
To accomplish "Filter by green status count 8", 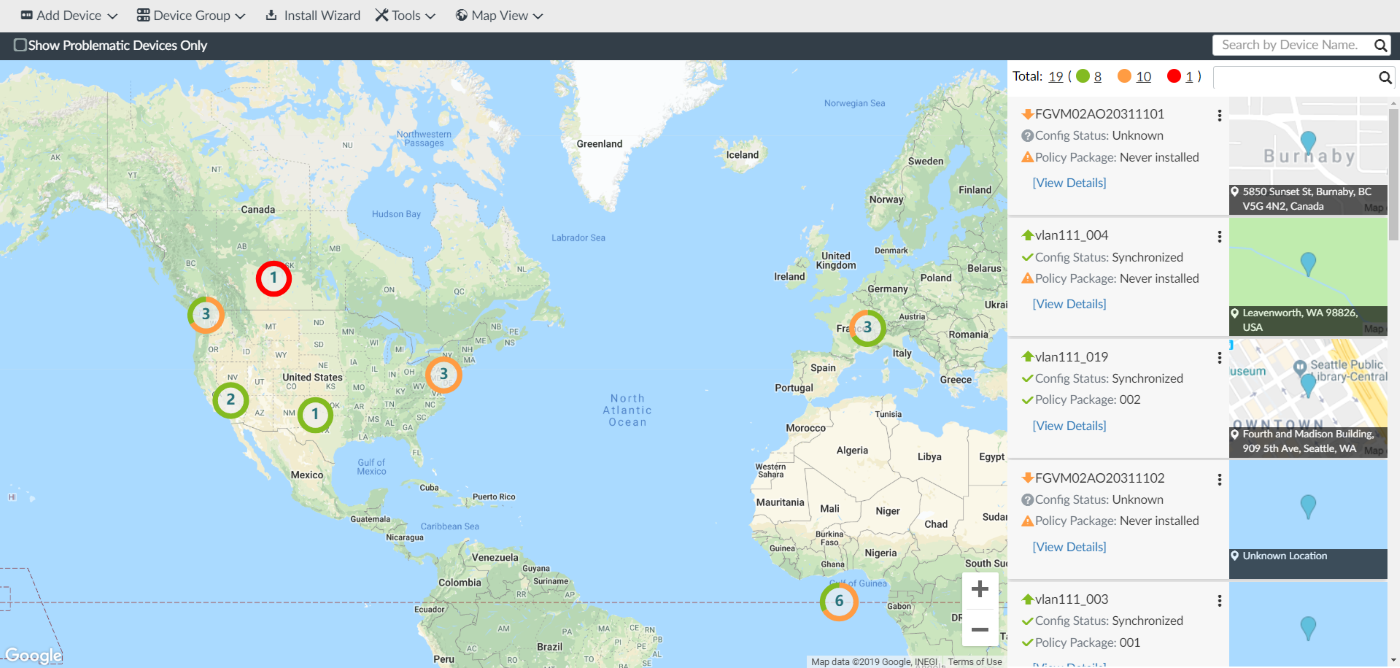I will [x=1097, y=76].
